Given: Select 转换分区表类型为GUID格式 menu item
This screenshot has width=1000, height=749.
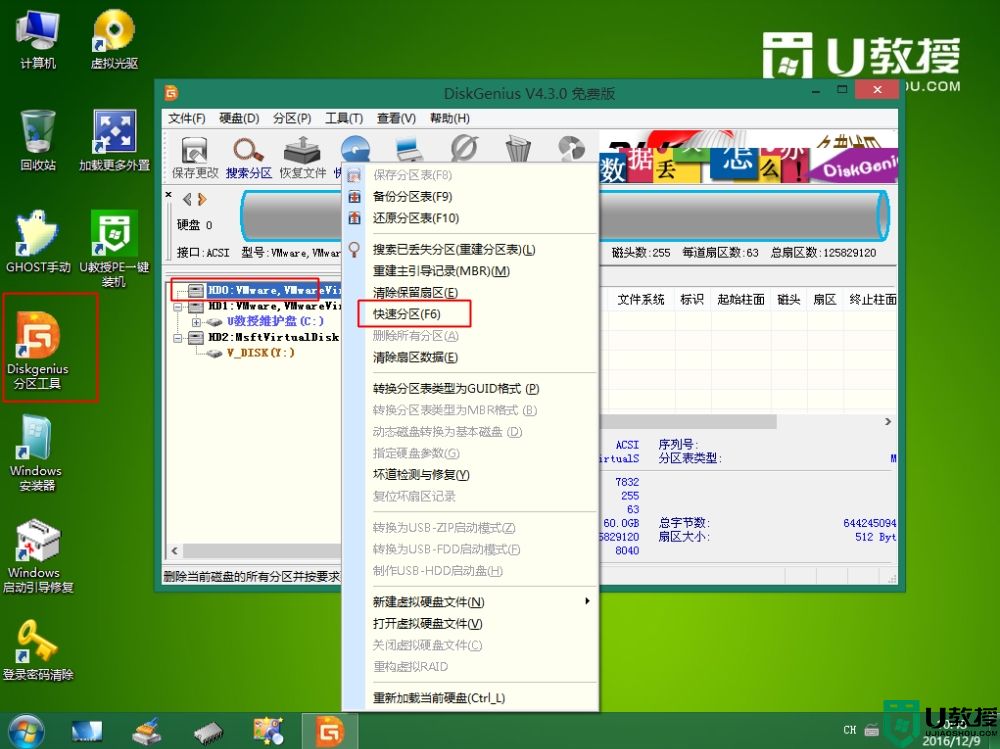Looking at the screenshot, I should (471, 389).
